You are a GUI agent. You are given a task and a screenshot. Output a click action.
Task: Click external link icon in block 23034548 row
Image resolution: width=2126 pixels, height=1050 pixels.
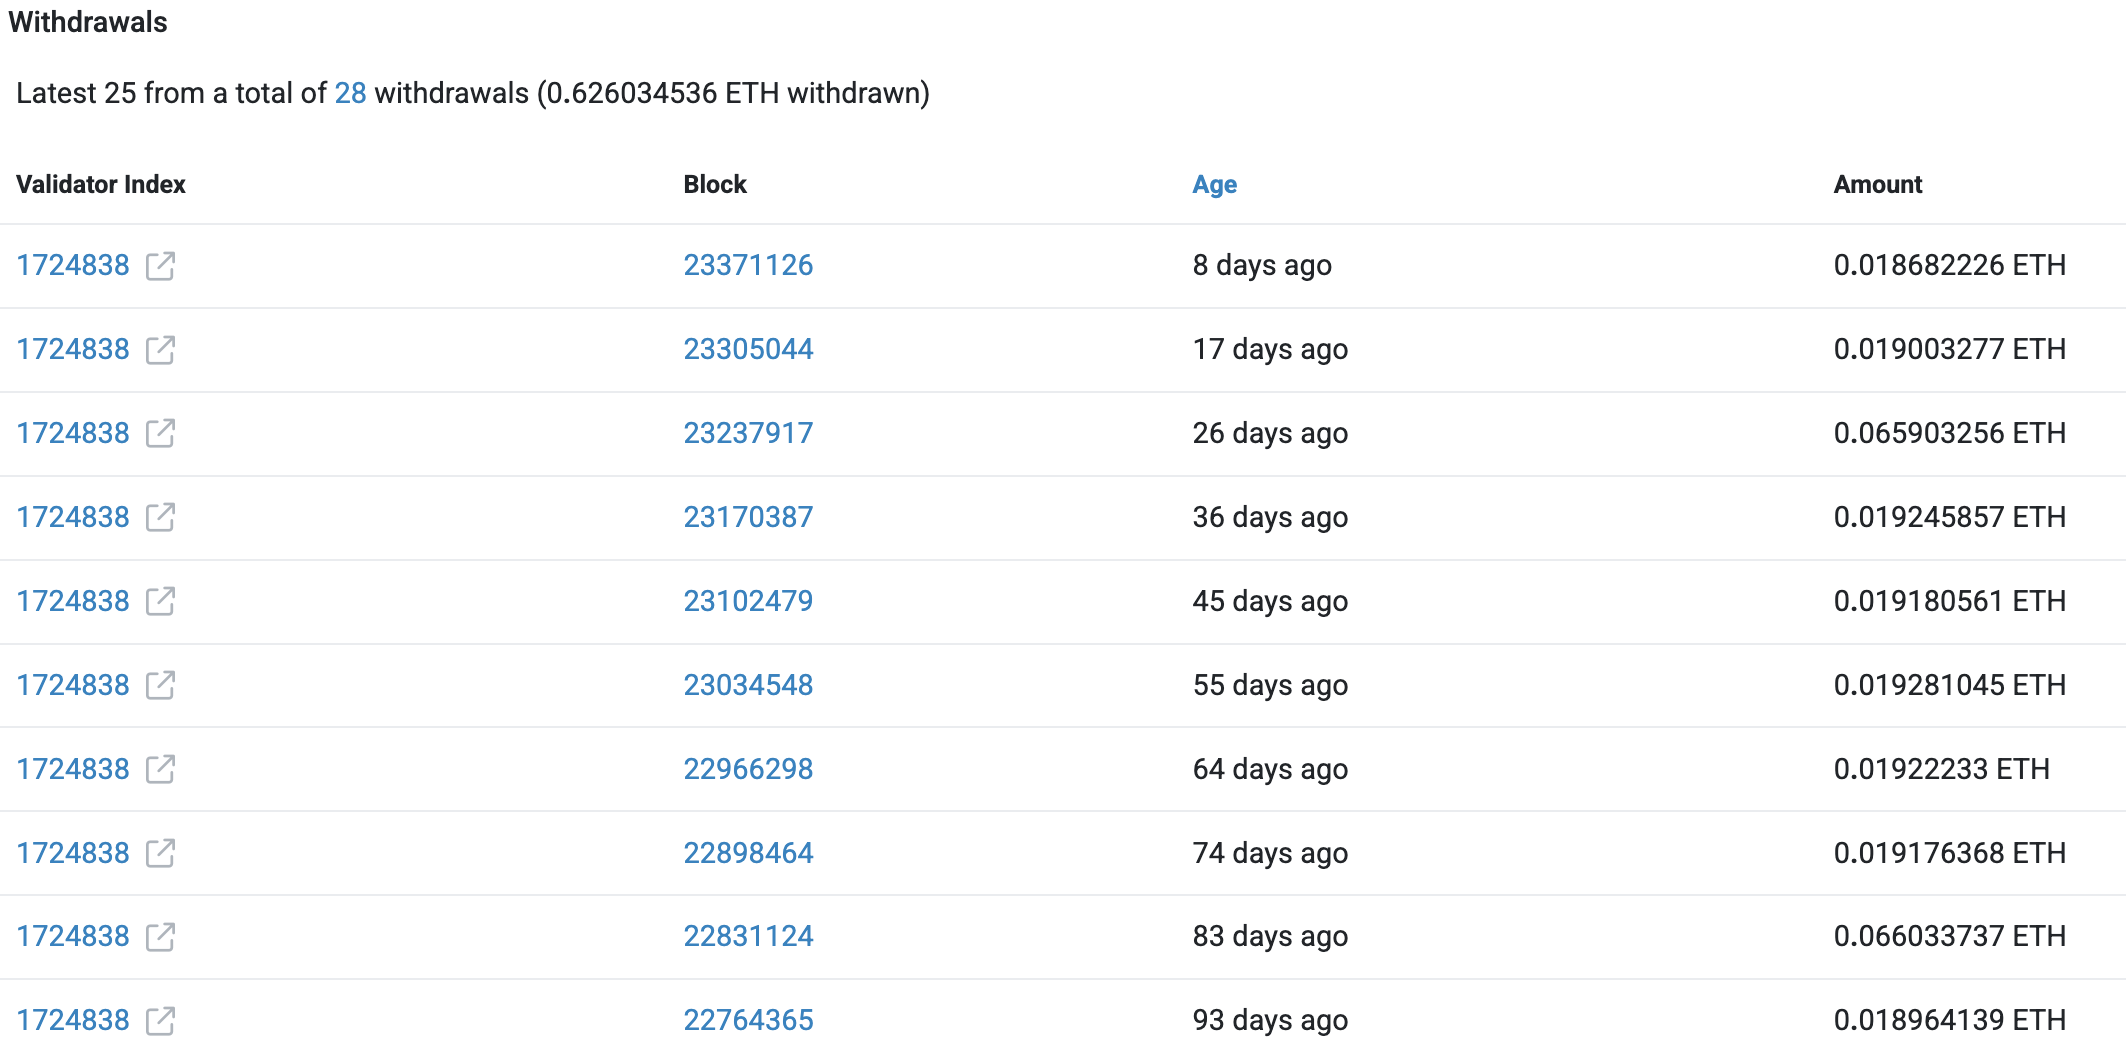[x=160, y=686]
